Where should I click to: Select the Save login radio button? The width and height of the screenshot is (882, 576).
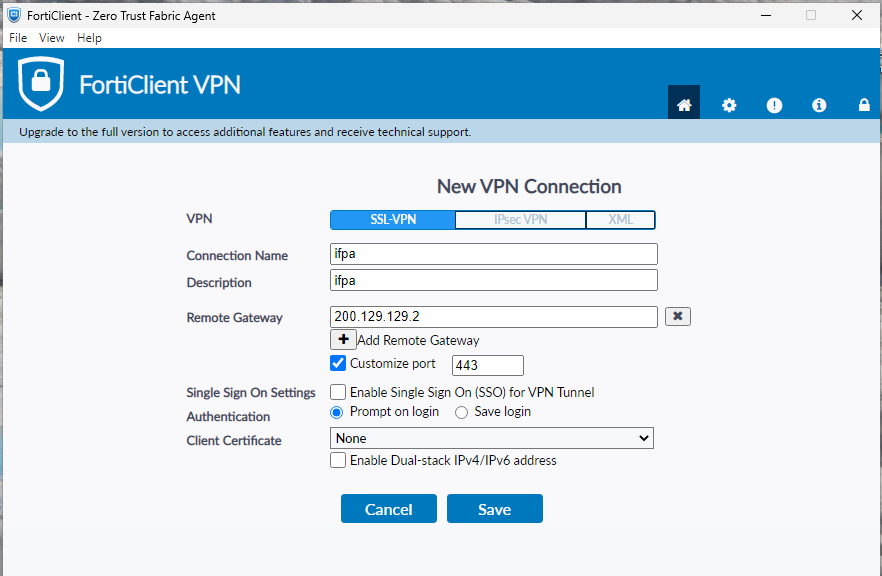pyautogui.click(x=461, y=412)
